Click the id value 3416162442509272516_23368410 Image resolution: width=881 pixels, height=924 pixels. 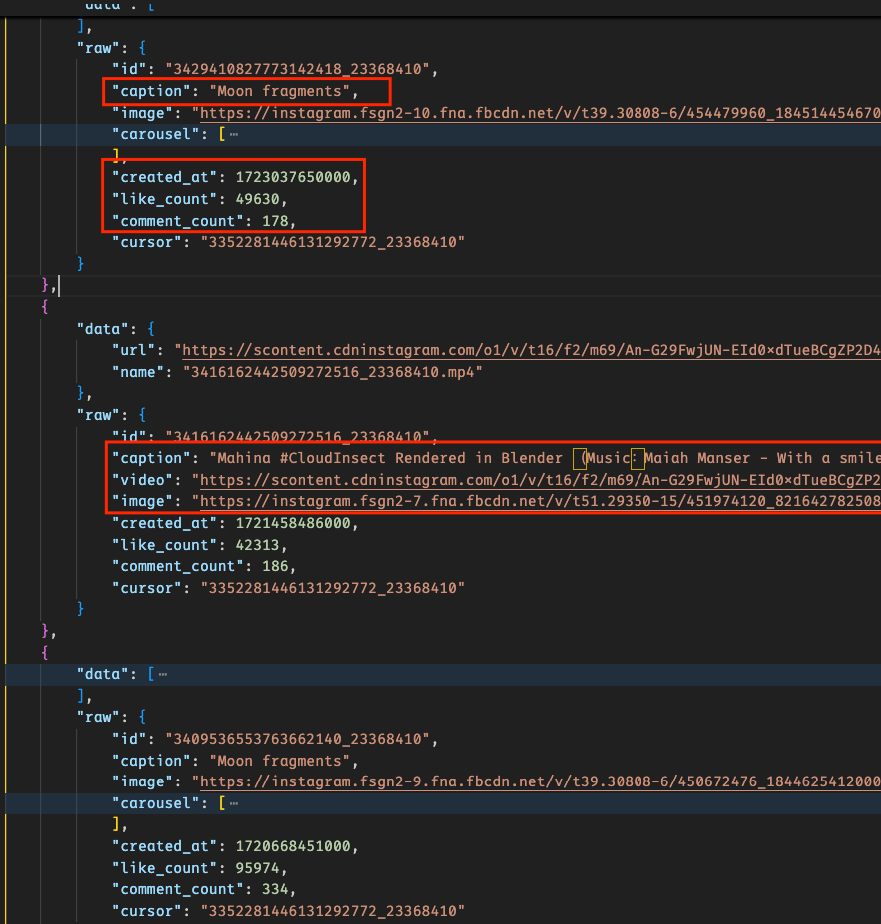click(298, 437)
